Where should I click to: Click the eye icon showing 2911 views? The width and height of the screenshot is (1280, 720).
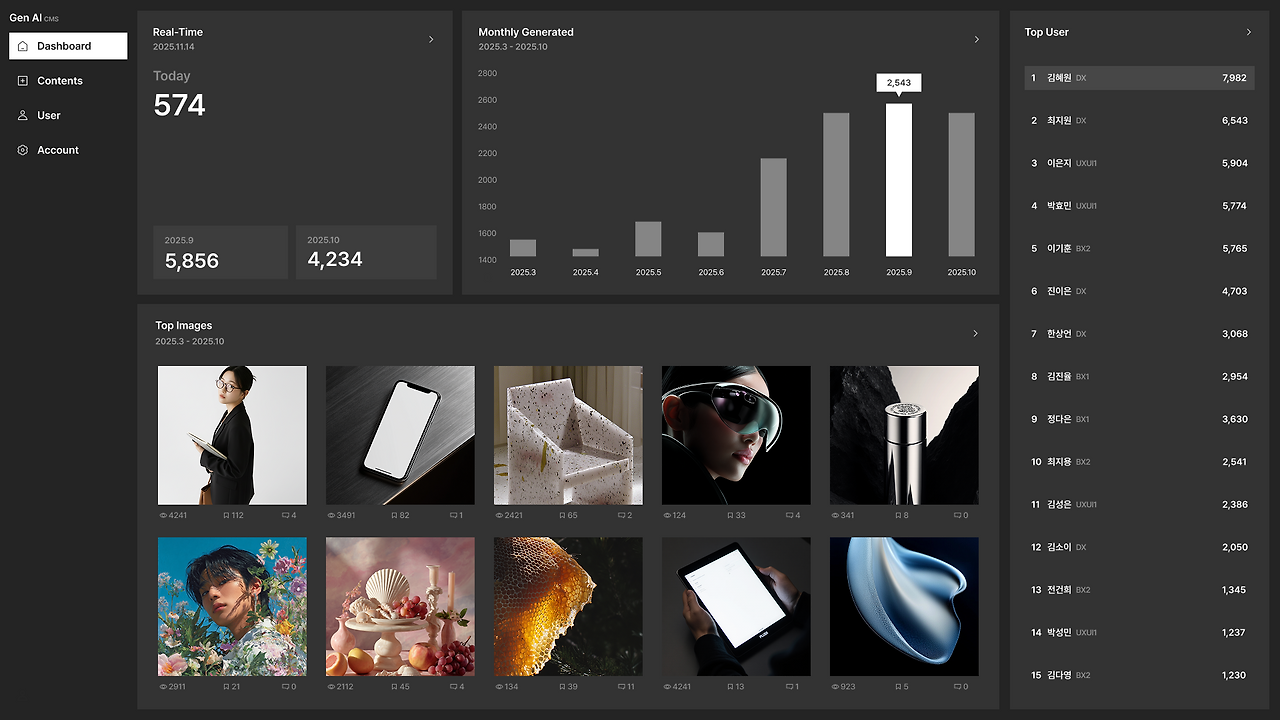coord(163,687)
